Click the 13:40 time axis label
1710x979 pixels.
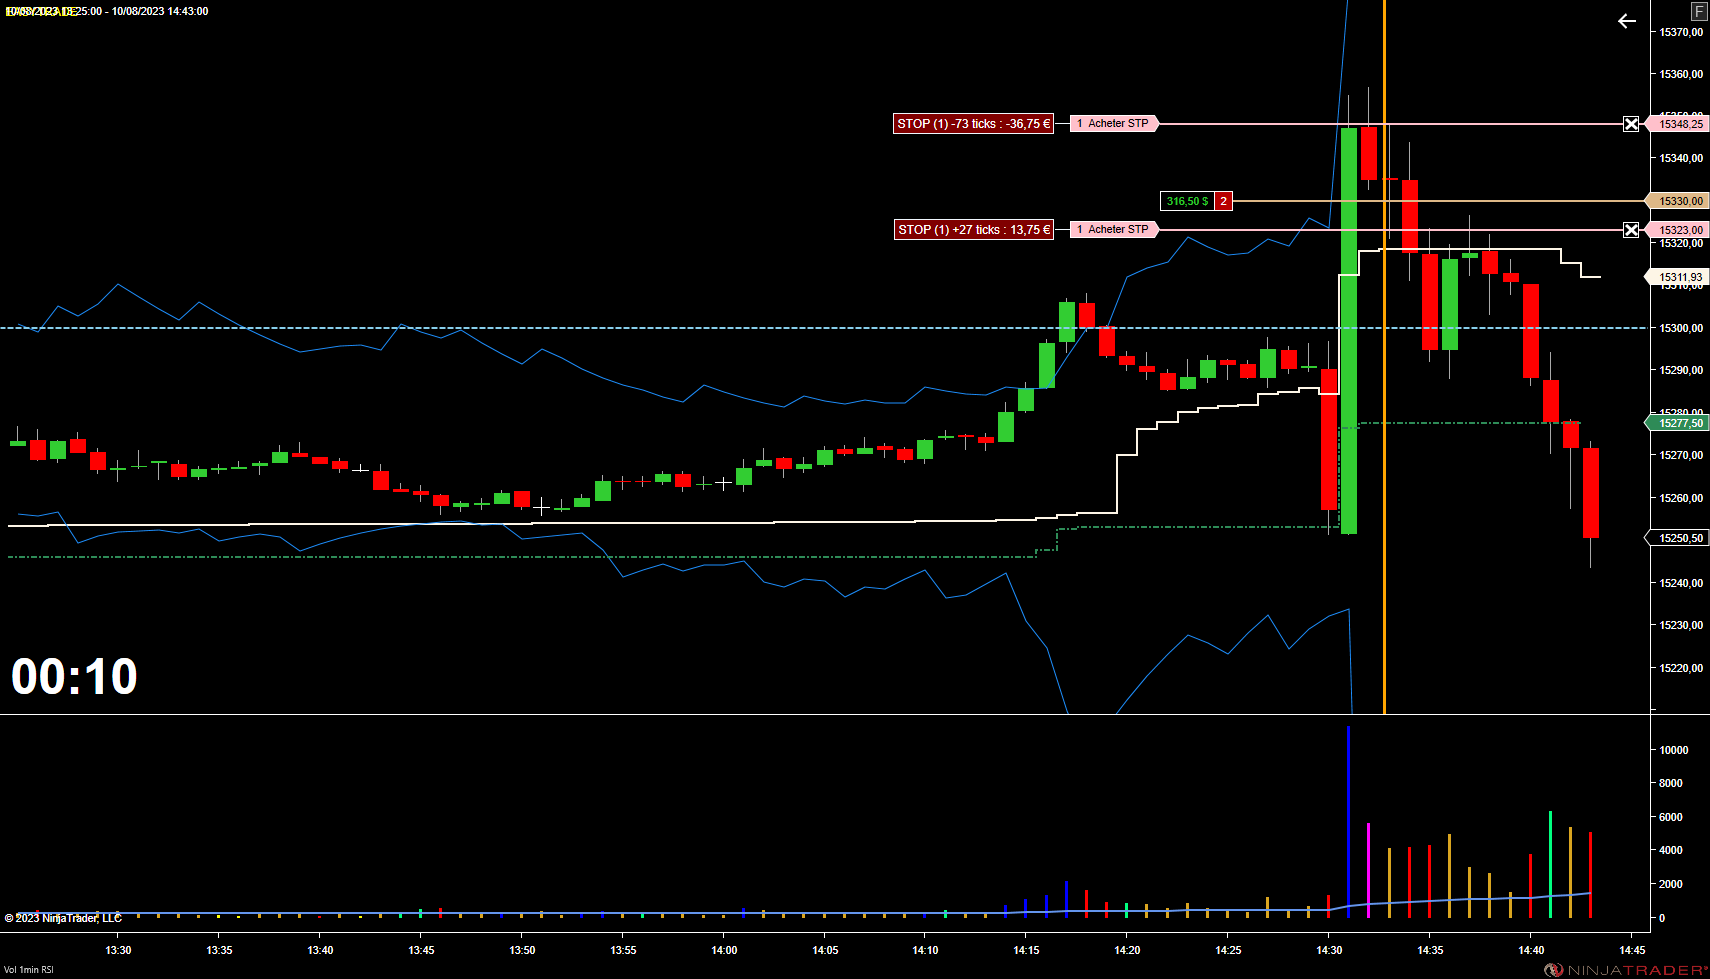320,950
